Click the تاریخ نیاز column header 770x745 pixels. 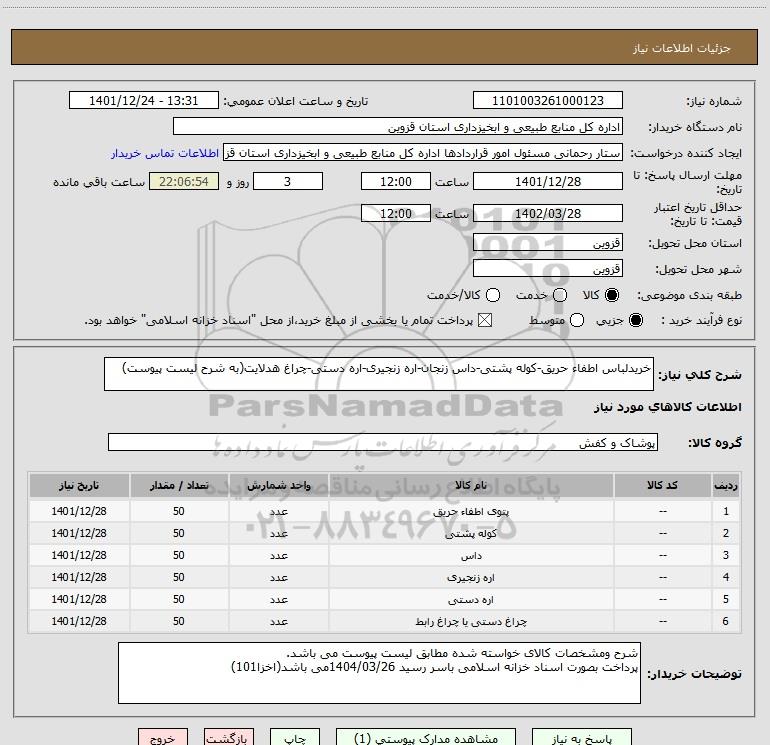pos(79,485)
